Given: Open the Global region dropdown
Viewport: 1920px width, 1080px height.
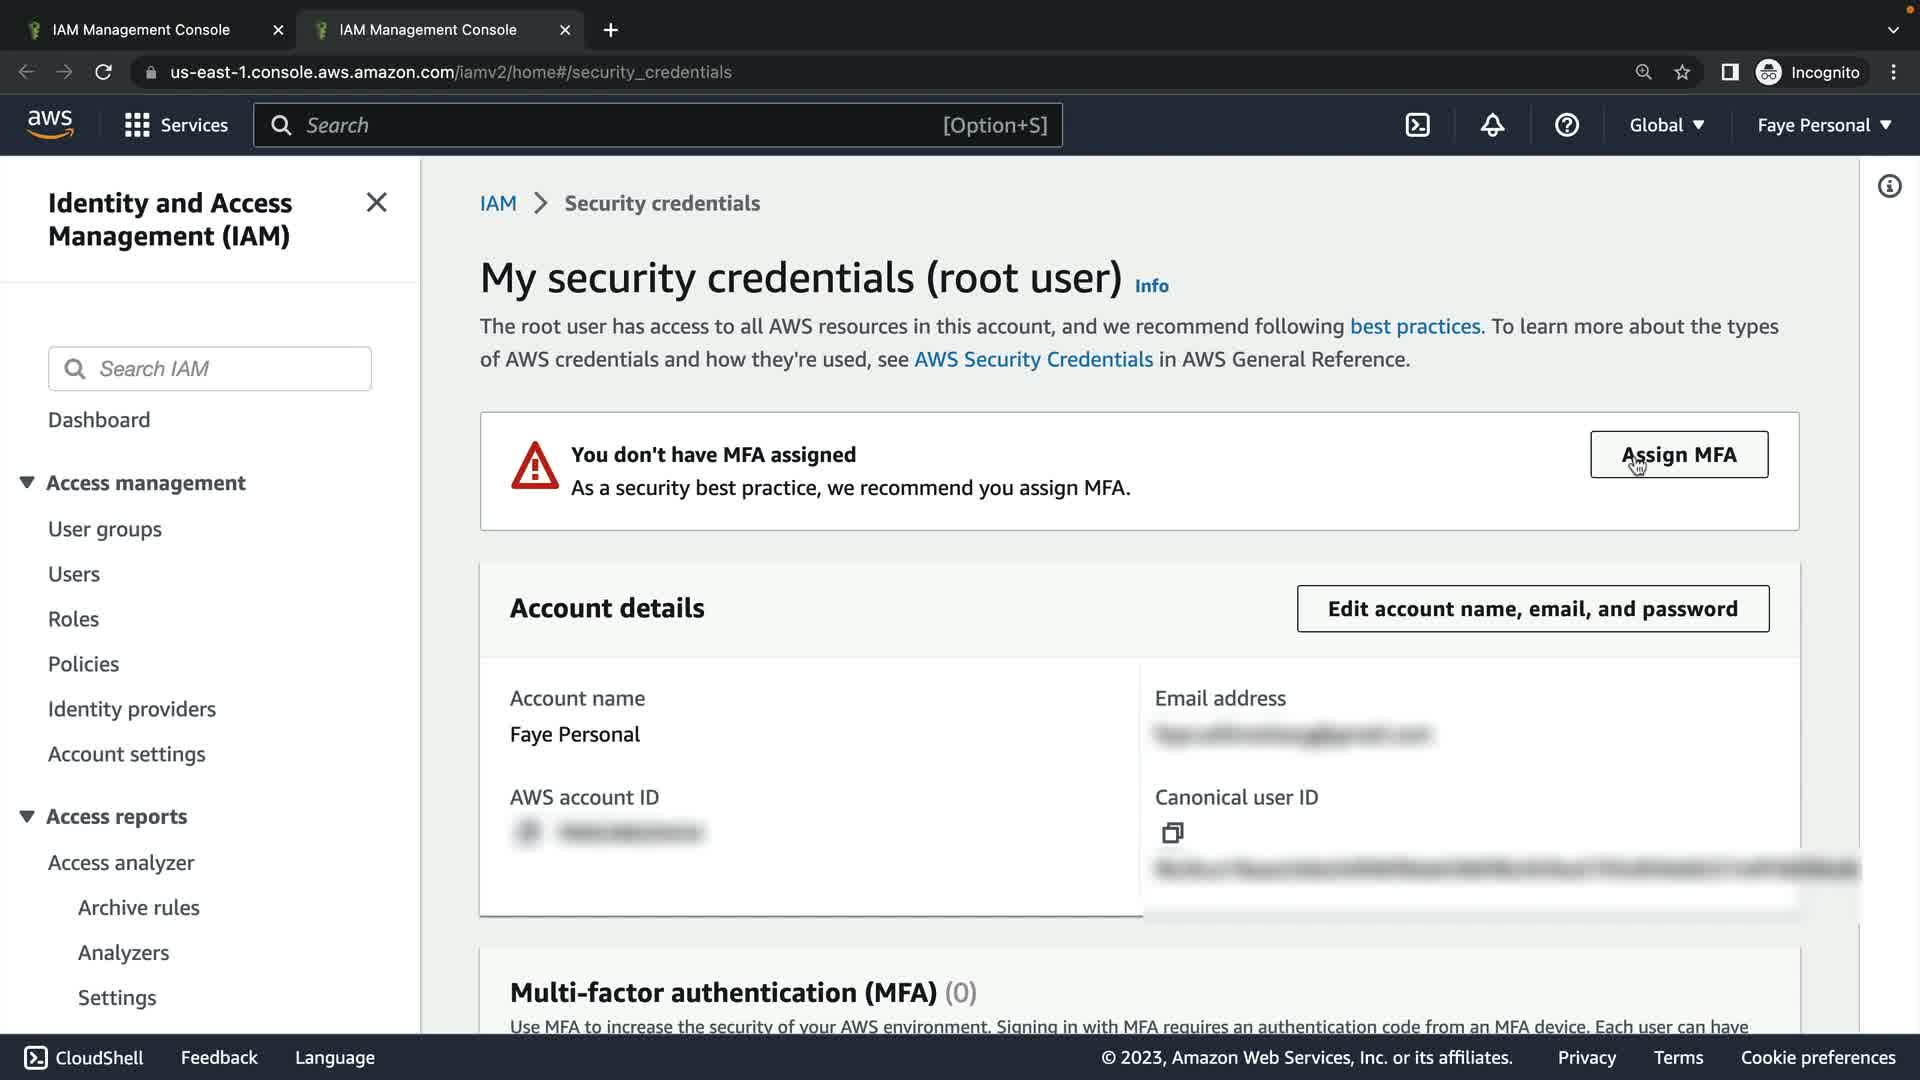Looking at the screenshot, I should 1666,125.
